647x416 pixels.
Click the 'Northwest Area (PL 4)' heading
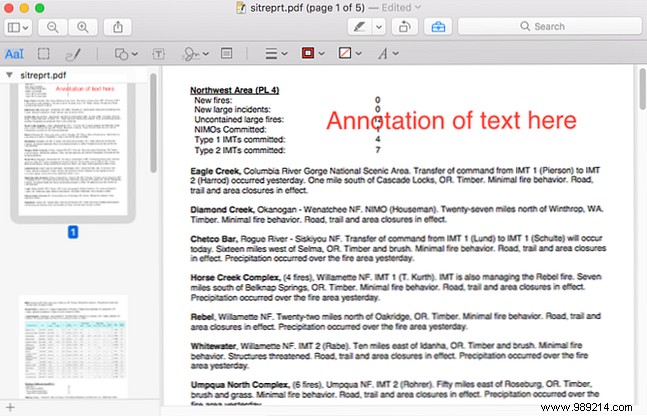[x=234, y=90]
